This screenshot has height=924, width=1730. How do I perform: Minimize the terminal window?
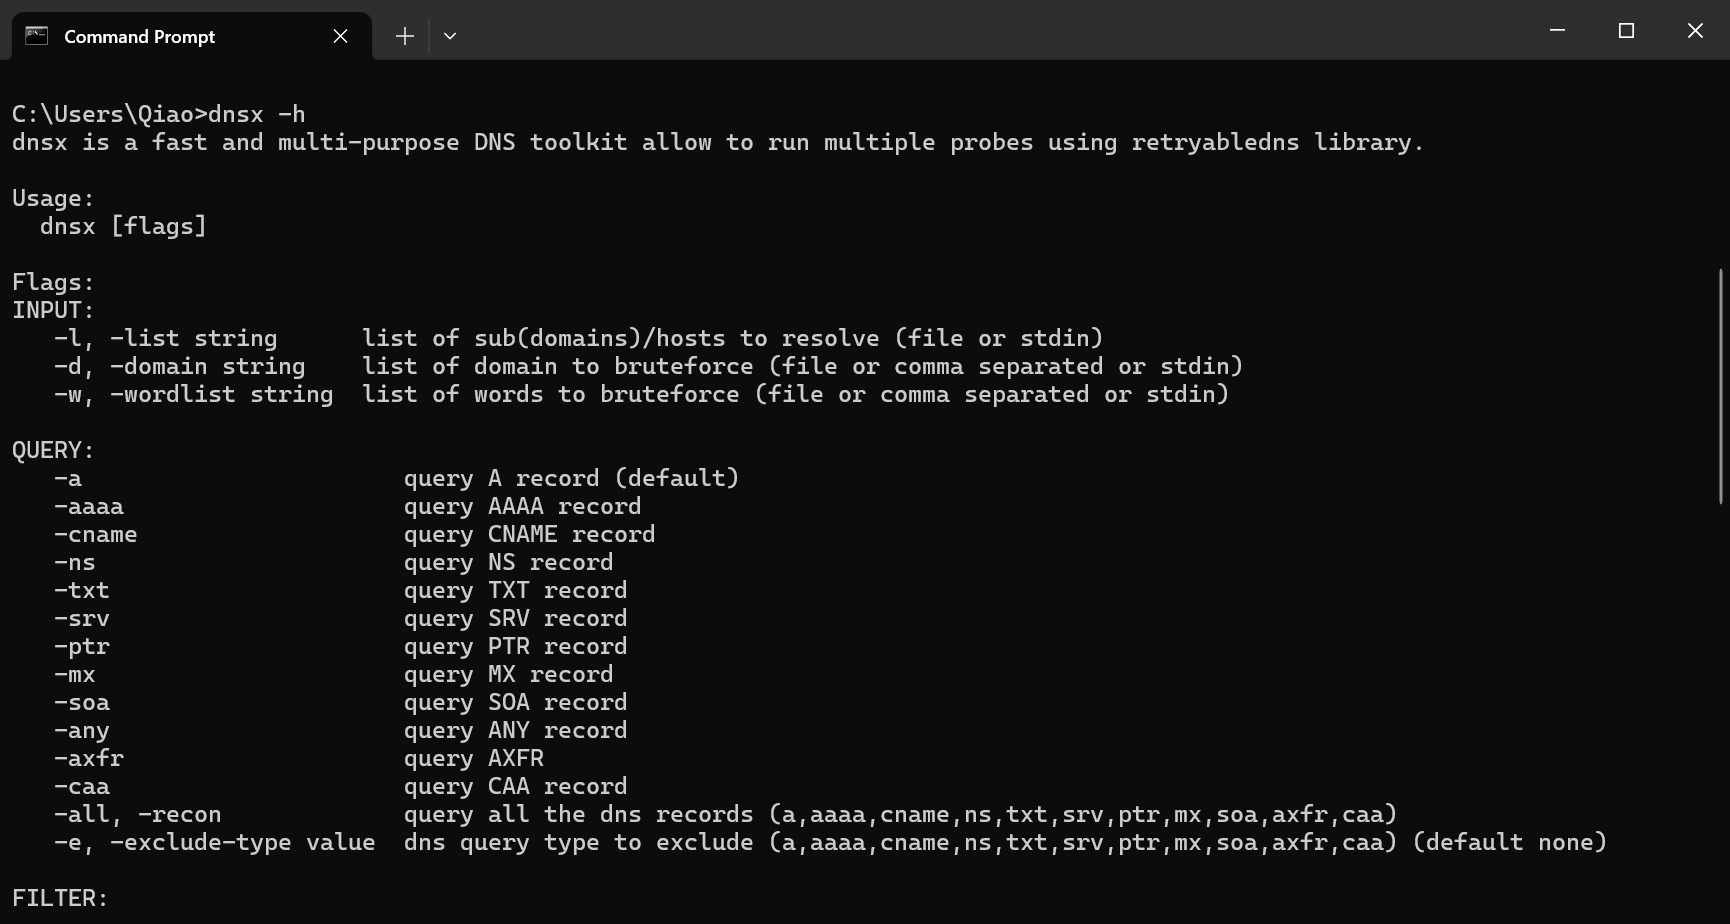click(x=1557, y=31)
